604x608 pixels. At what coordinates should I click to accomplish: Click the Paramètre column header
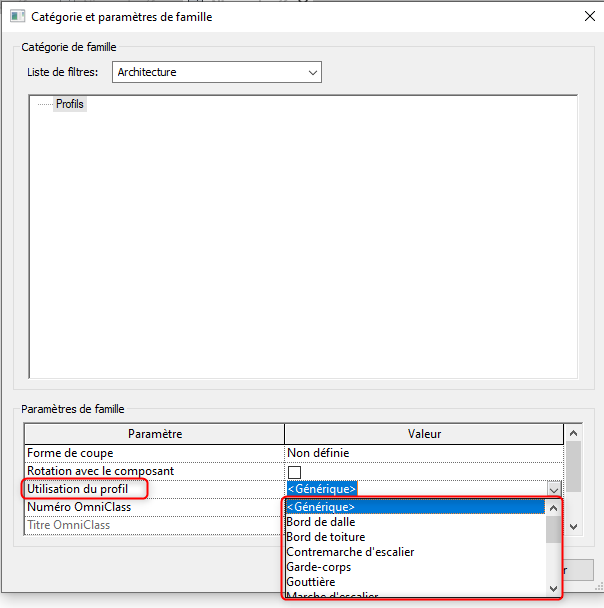[155, 434]
